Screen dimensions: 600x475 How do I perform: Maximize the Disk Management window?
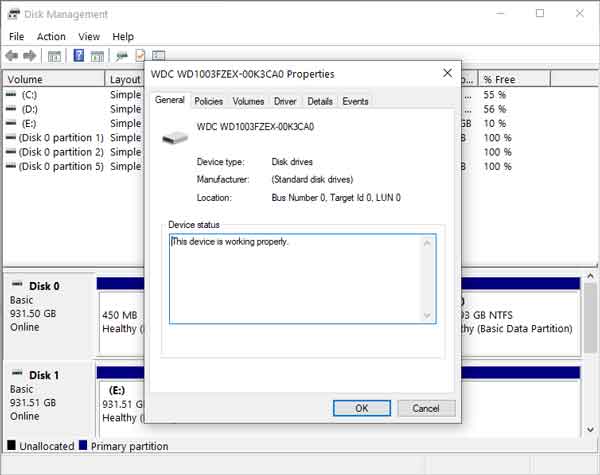pyautogui.click(x=540, y=14)
